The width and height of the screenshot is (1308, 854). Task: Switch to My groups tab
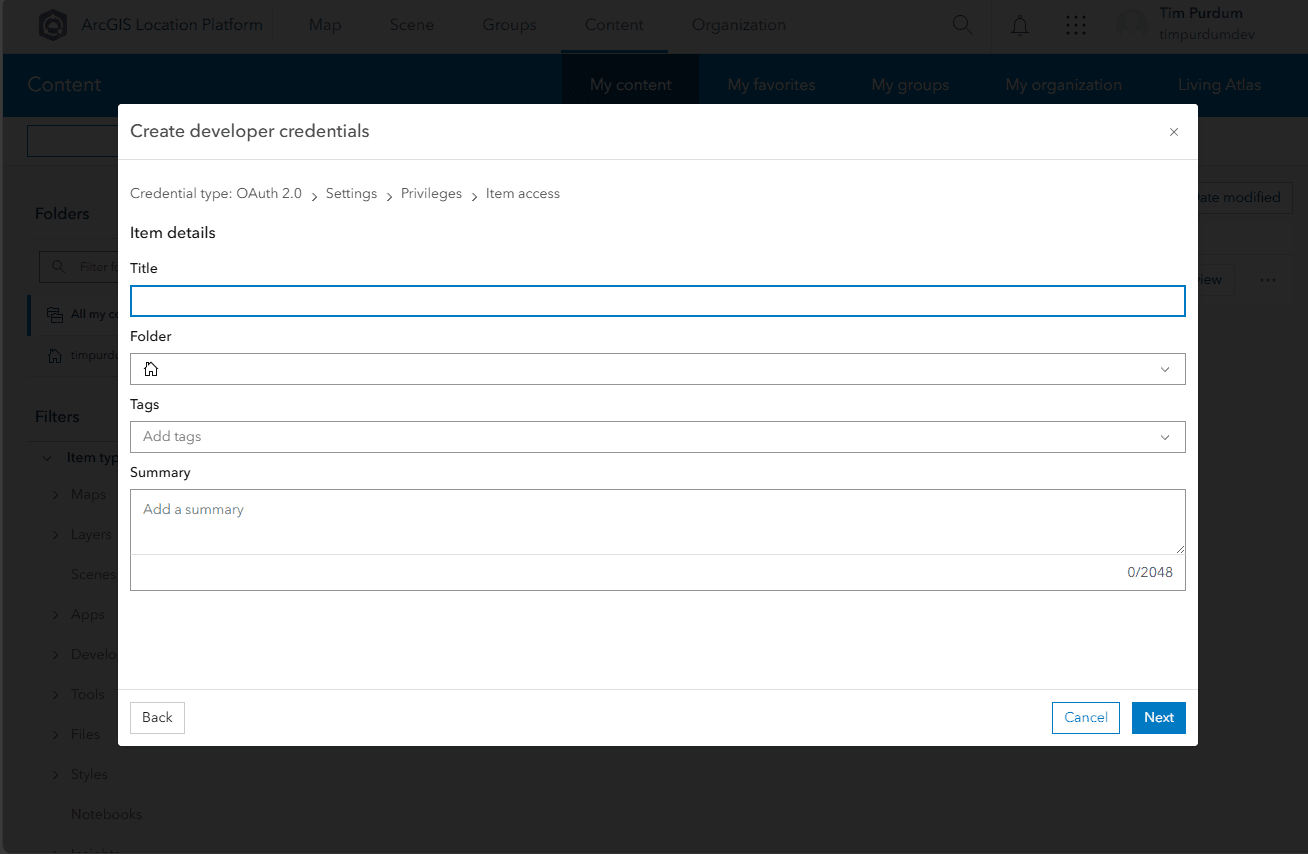coord(910,85)
